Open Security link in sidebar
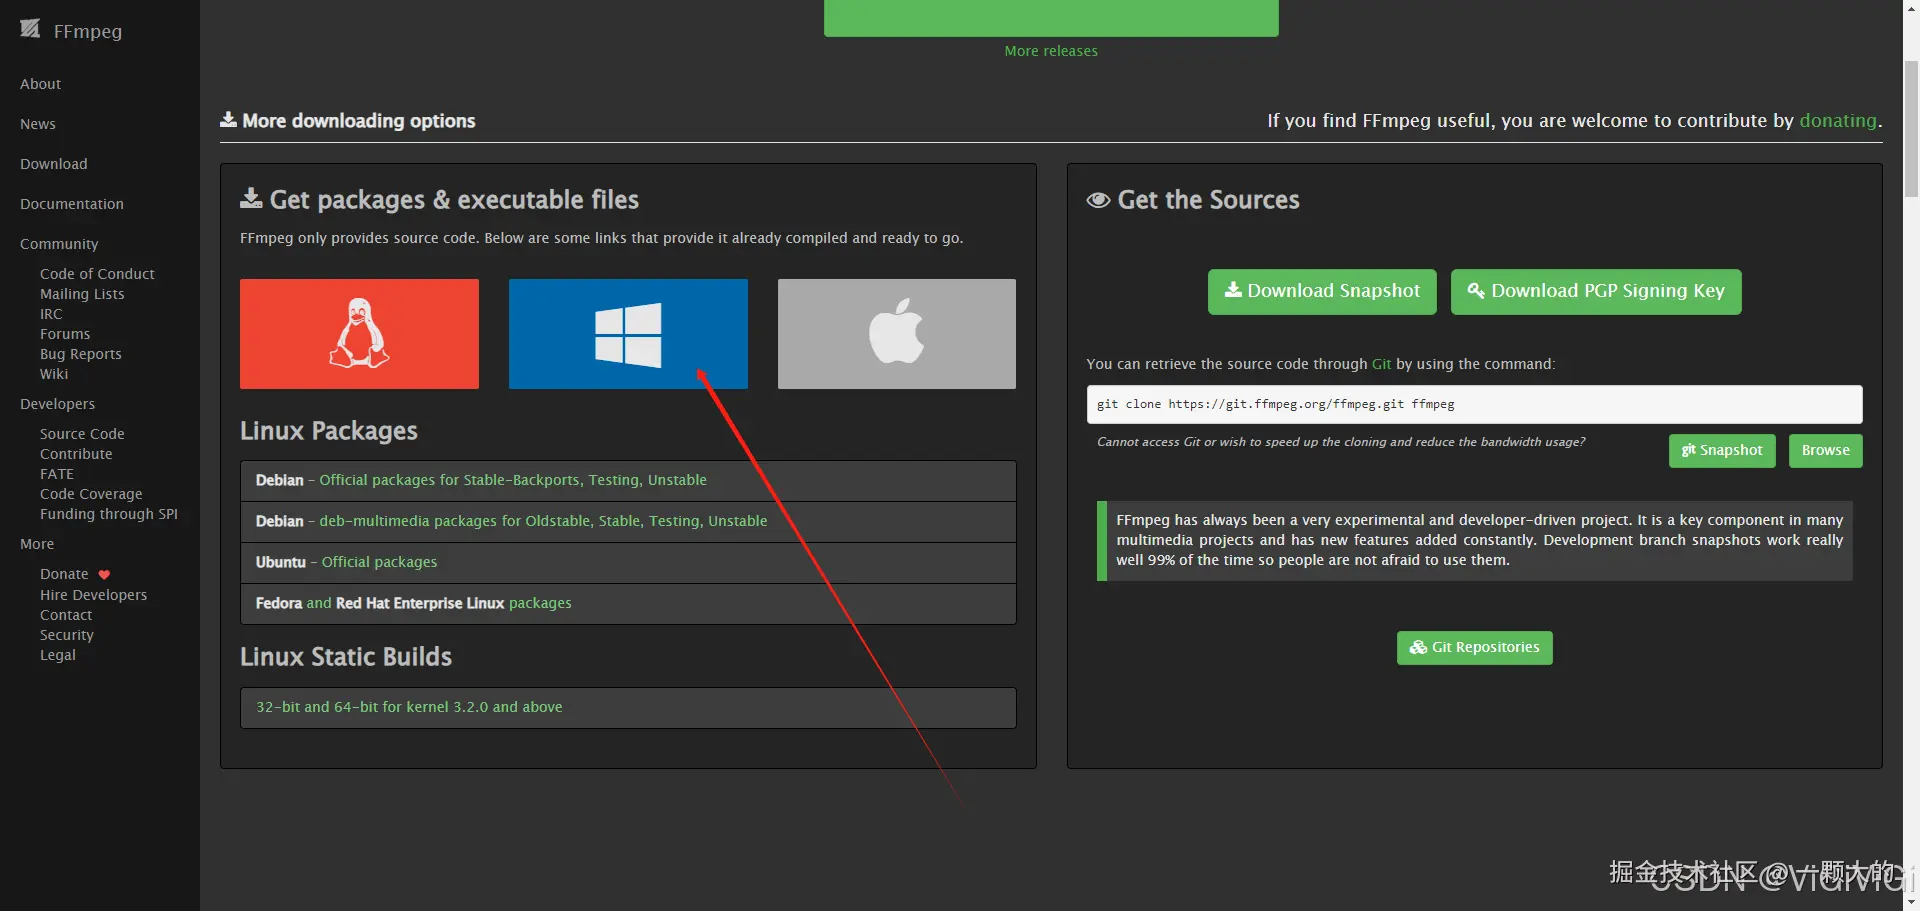The height and width of the screenshot is (911, 1920). [67, 635]
